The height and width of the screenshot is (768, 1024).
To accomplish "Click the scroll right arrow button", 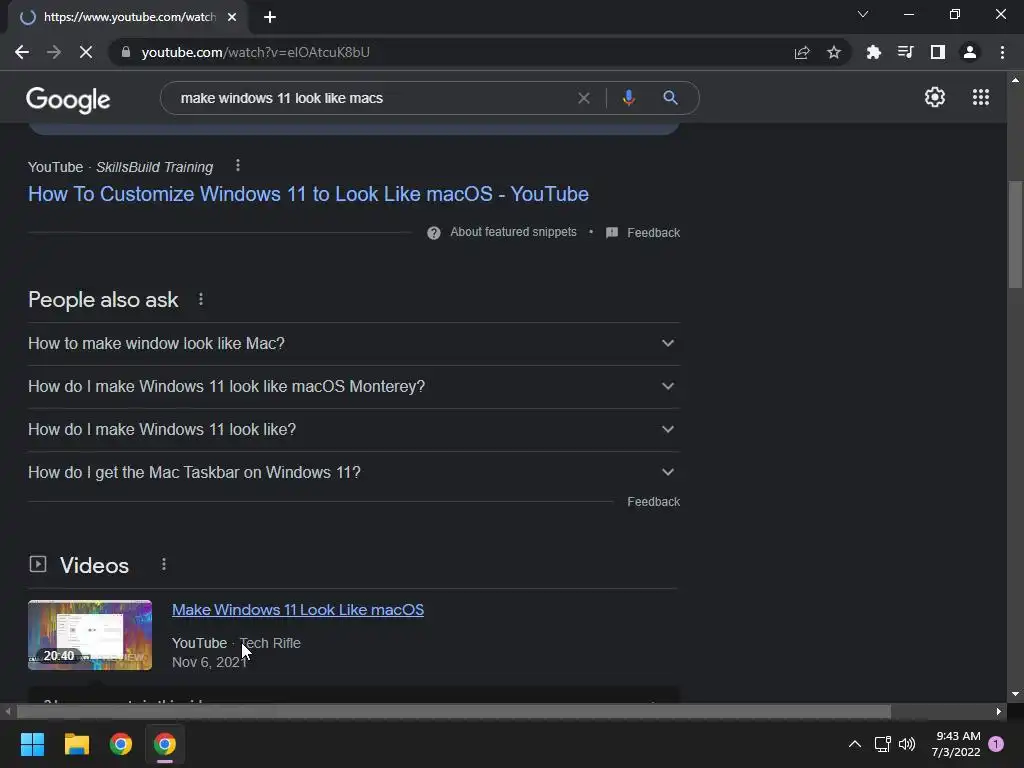I will click(999, 711).
